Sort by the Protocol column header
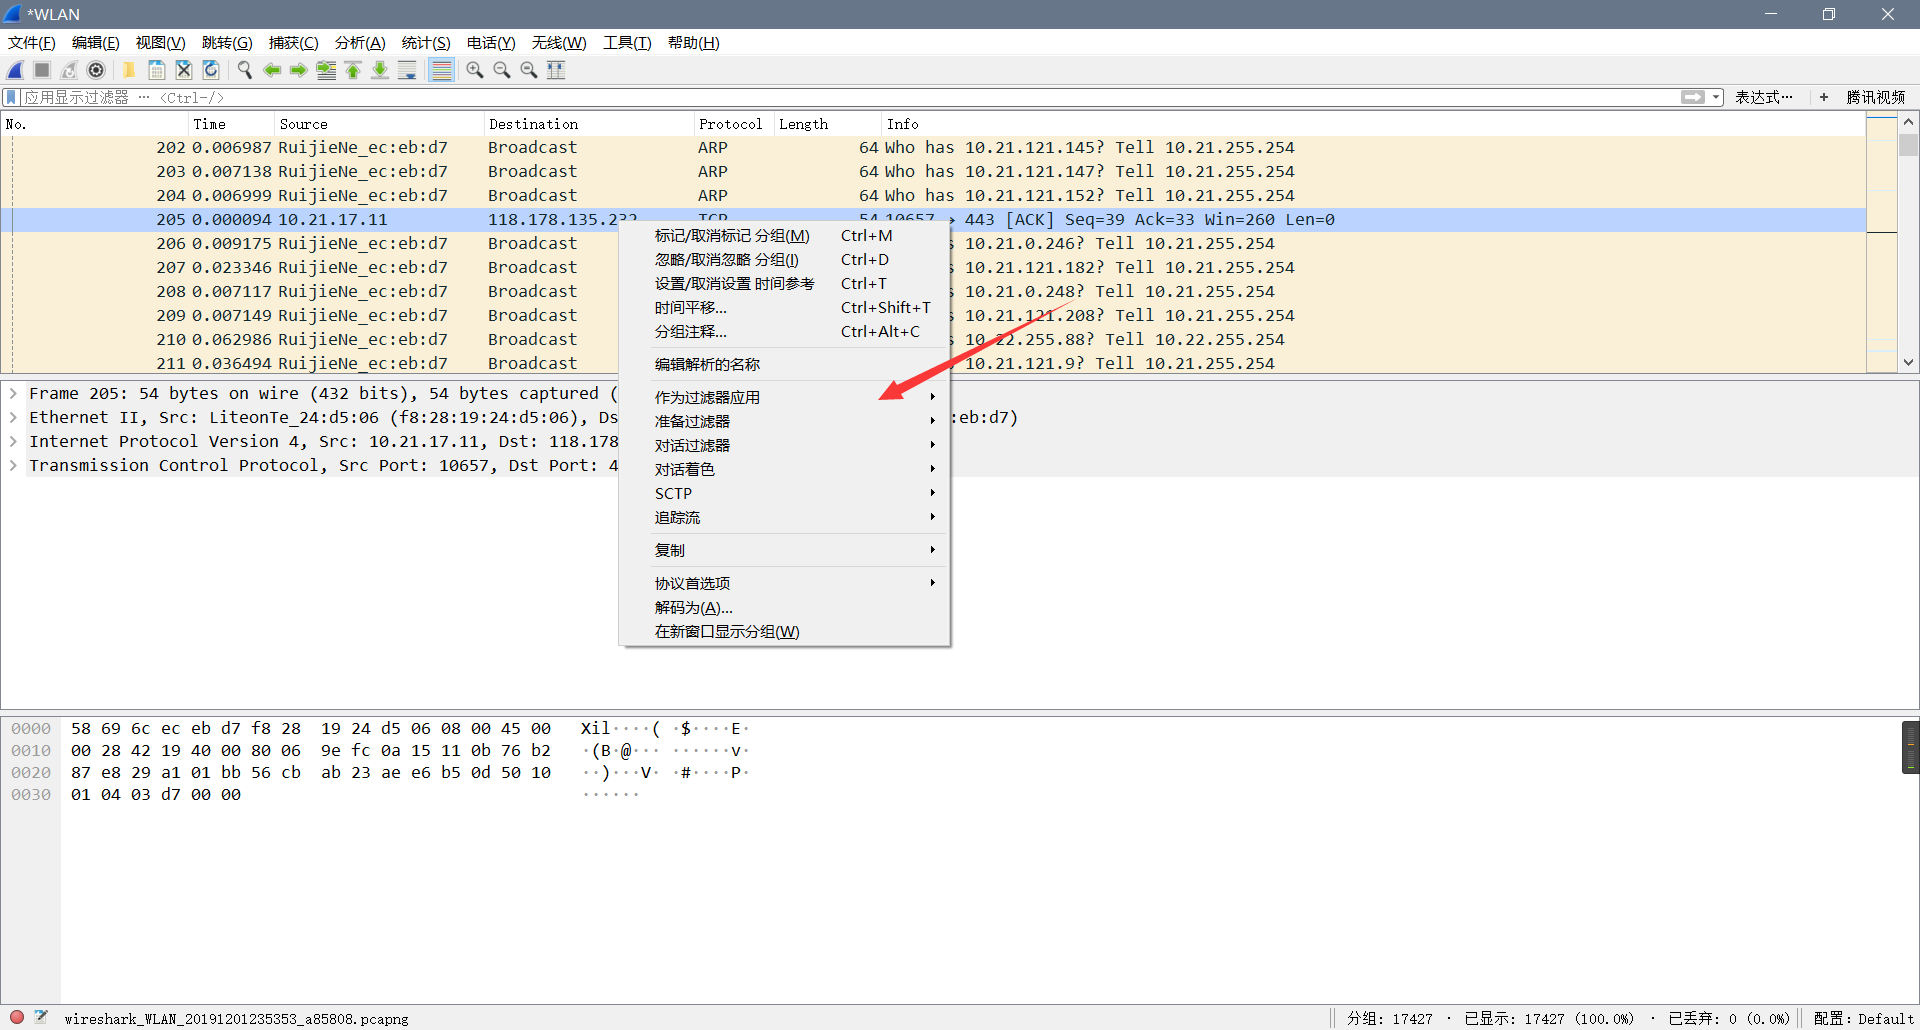 (734, 124)
